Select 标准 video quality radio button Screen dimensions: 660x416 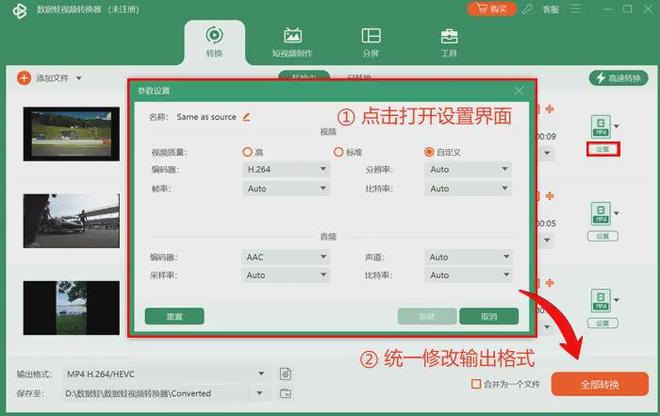click(x=338, y=152)
